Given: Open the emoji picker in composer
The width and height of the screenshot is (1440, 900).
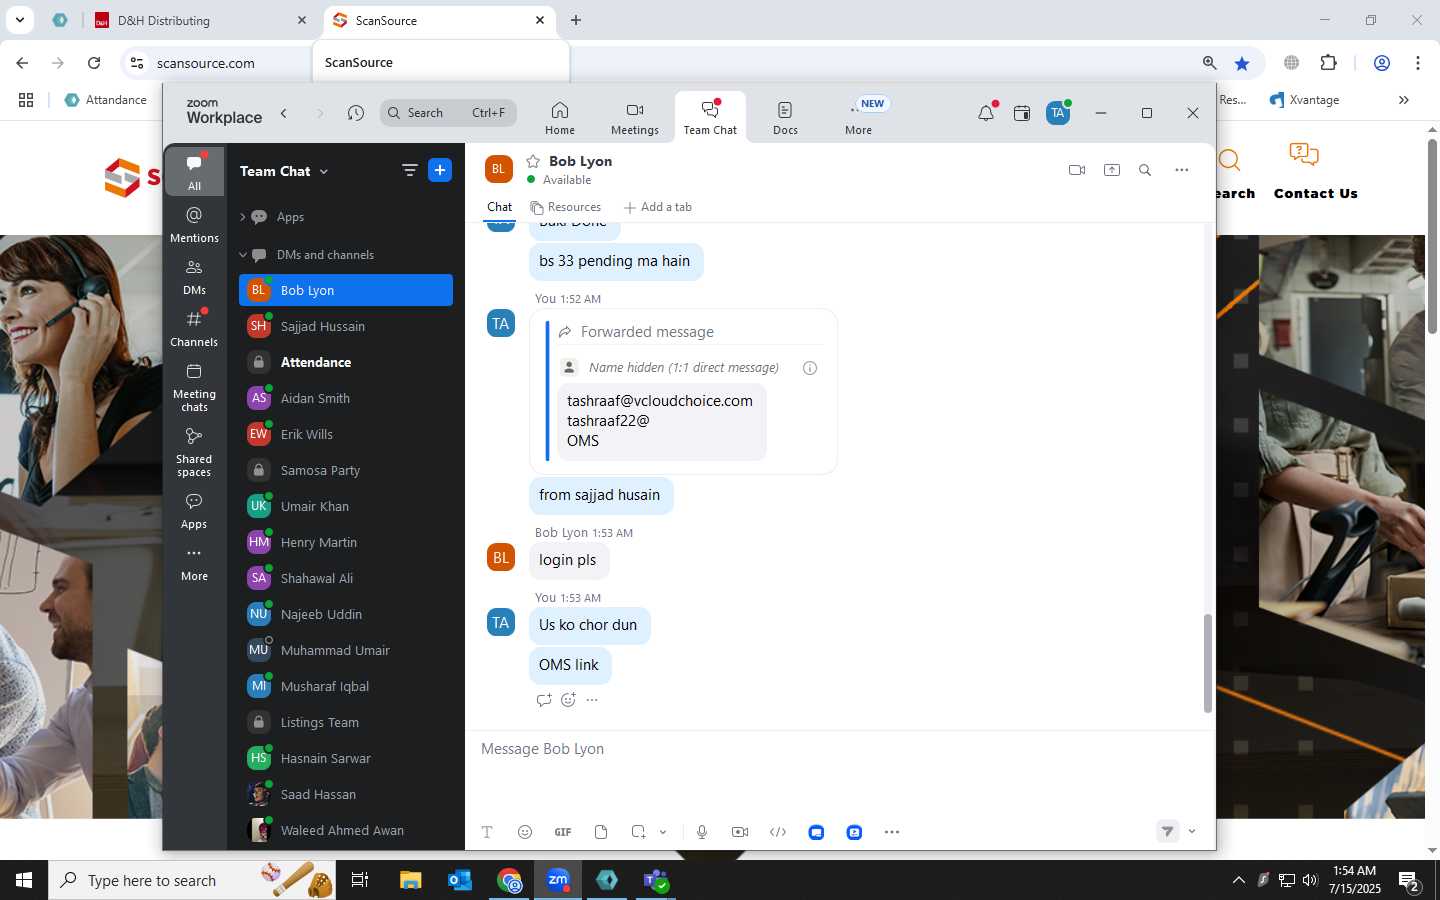Looking at the screenshot, I should (x=525, y=832).
